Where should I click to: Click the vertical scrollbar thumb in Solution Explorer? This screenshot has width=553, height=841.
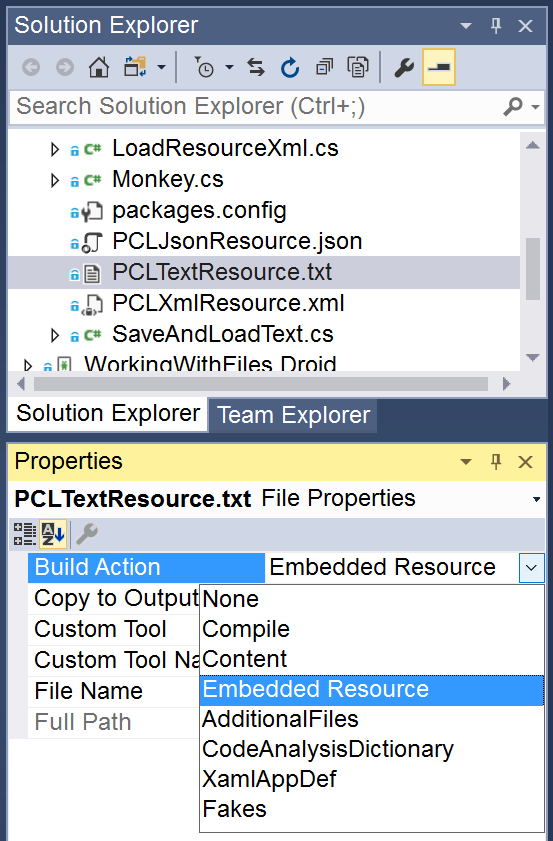pyautogui.click(x=533, y=269)
